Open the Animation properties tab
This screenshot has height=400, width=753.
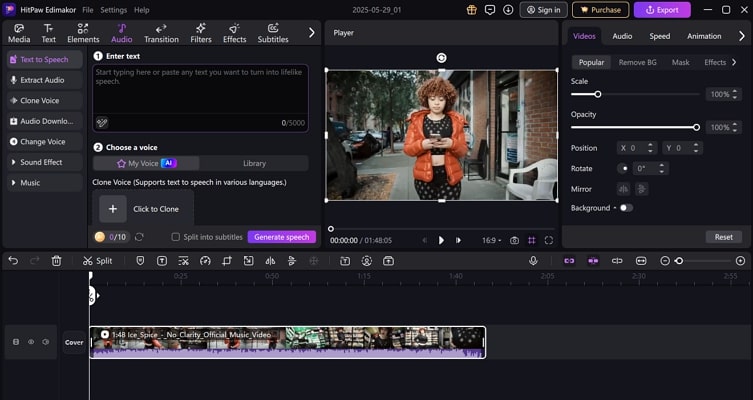pyautogui.click(x=704, y=36)
